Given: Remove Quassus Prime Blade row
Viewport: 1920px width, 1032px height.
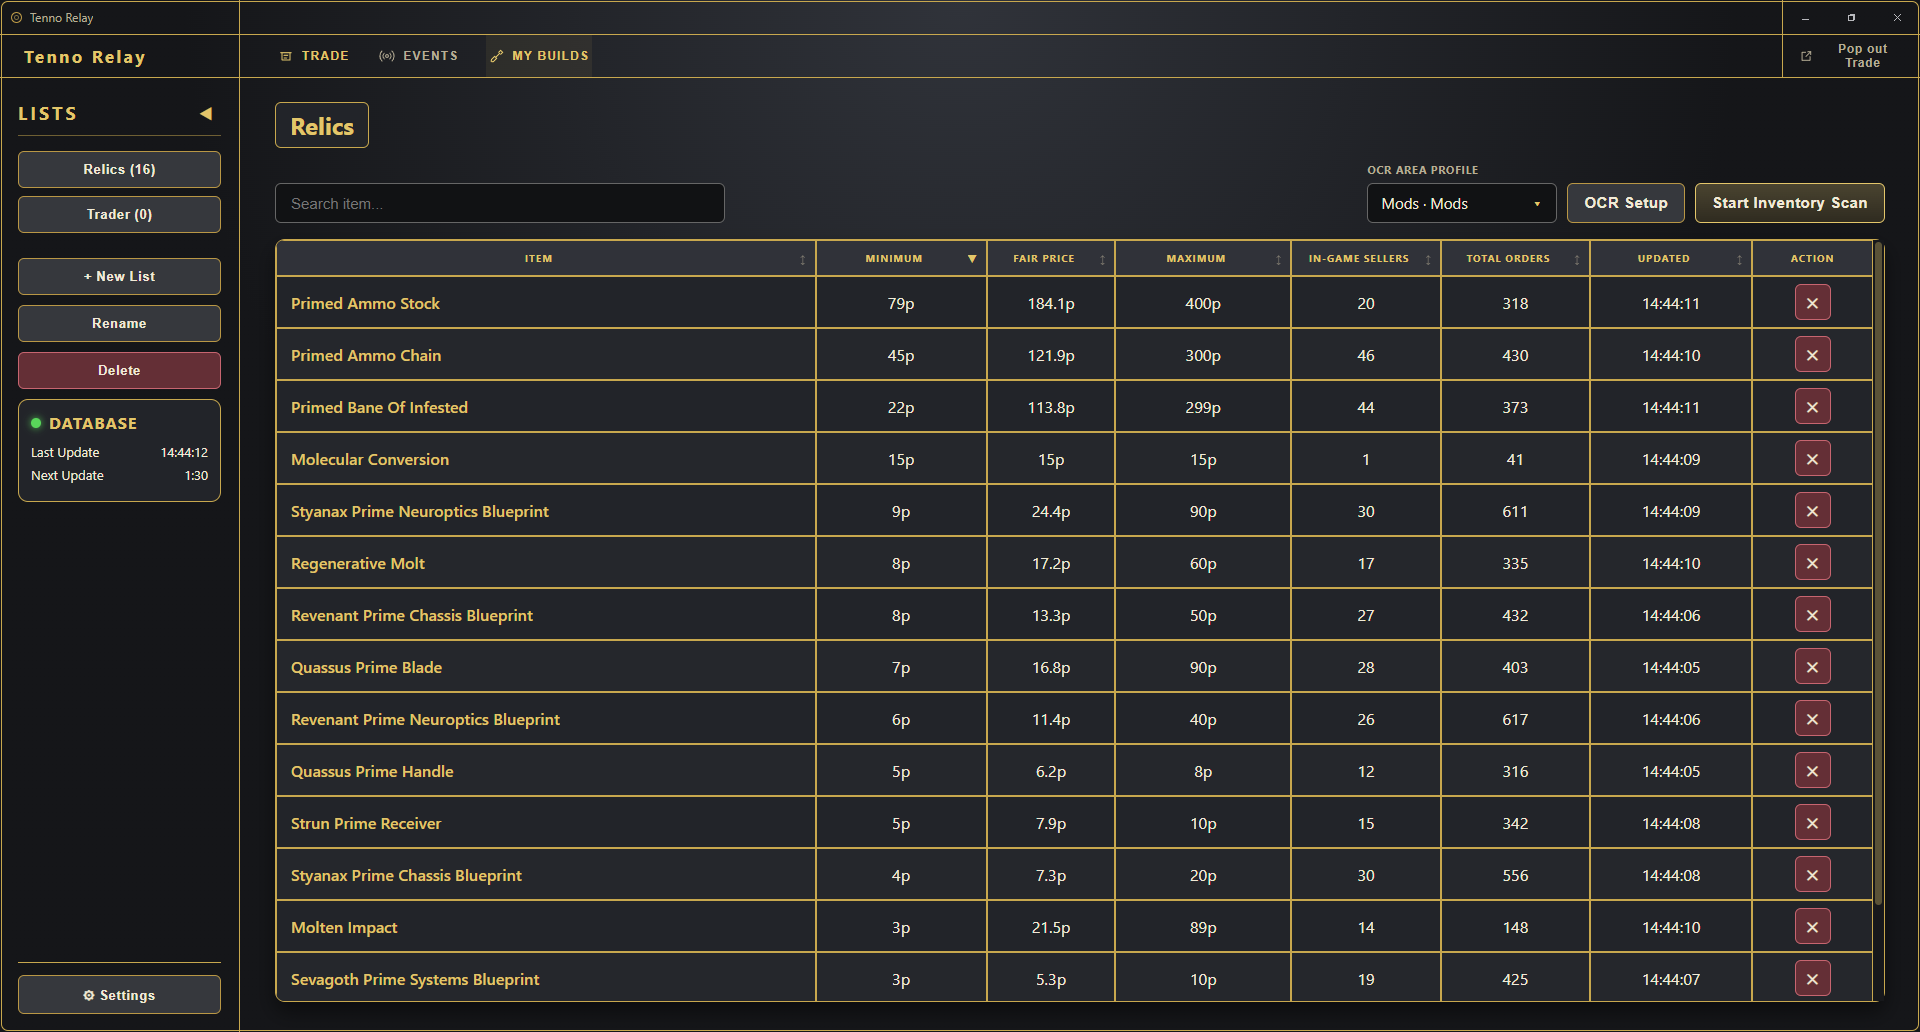Looking at the screenshot, I should coord(1812,667).
